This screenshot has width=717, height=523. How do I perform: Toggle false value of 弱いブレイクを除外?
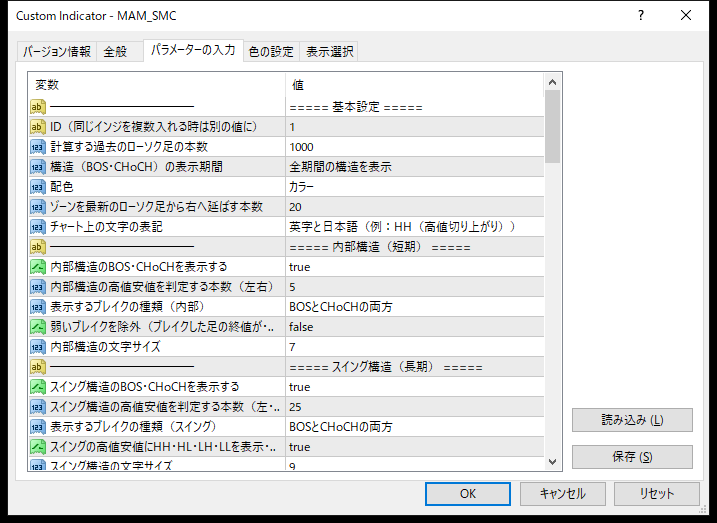point(415,326)
